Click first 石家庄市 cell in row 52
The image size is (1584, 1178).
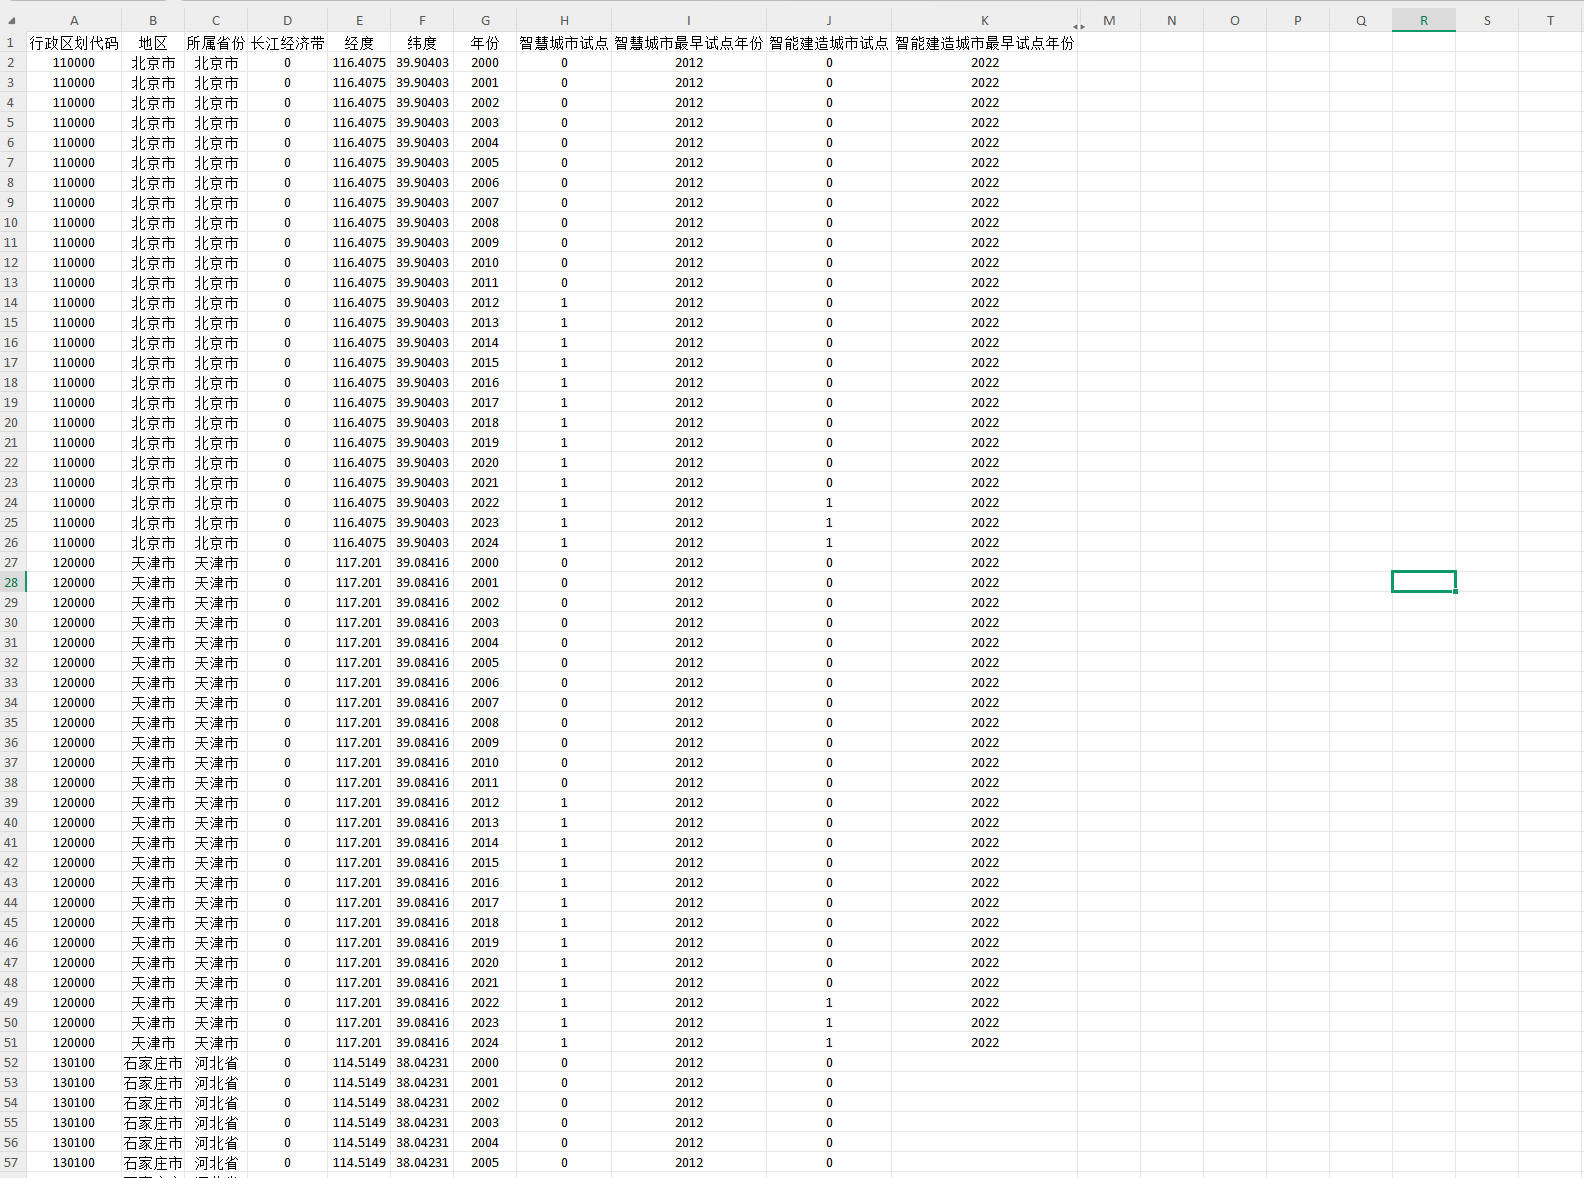click(x=153, y=1063)
